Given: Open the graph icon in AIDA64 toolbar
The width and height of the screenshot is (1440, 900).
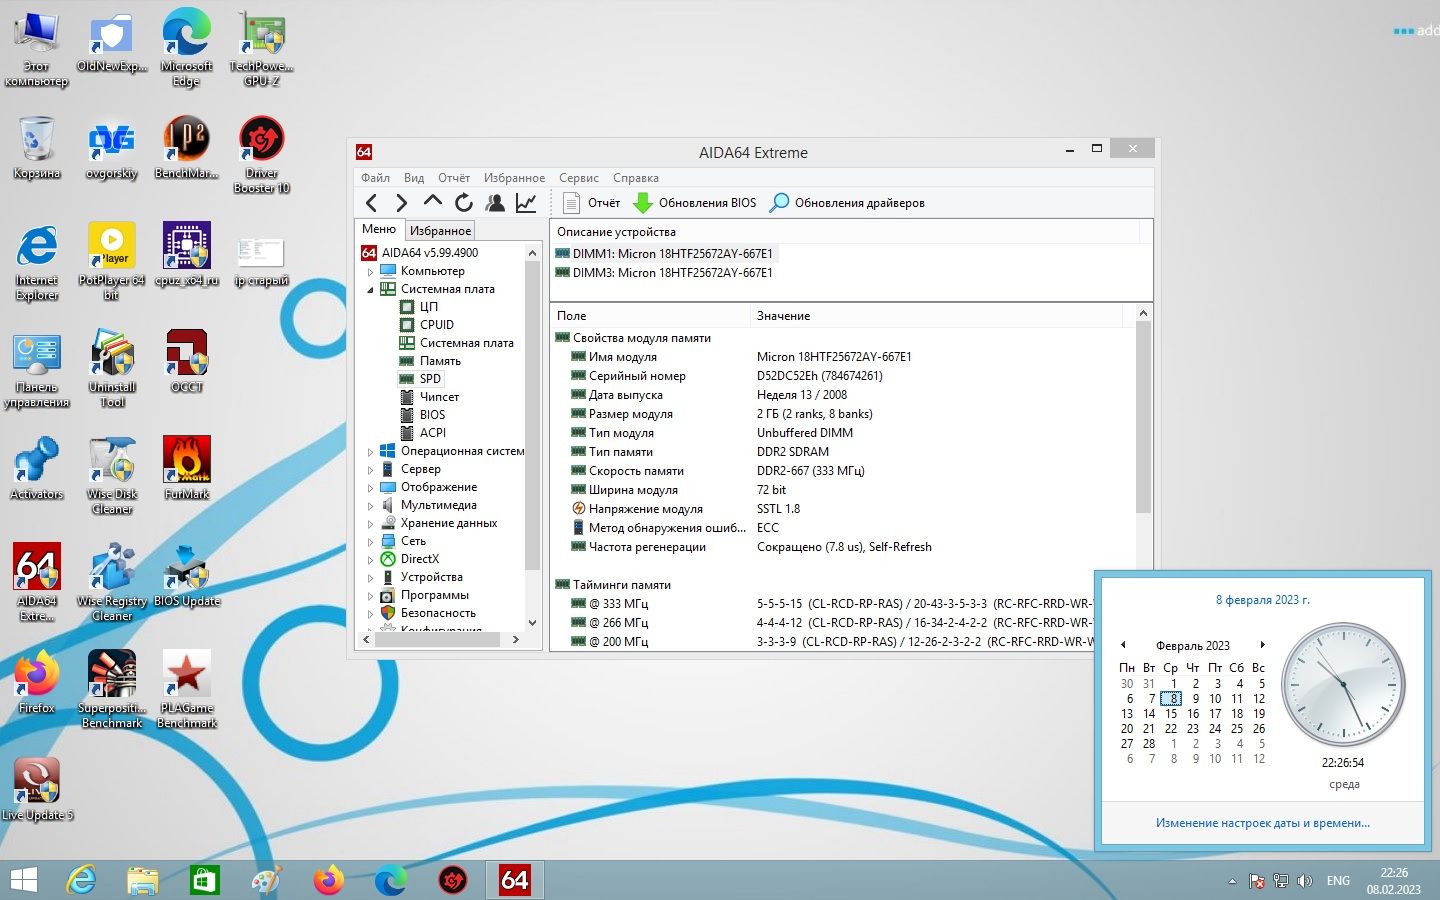Looking at the screenshot, I should 526,203.
